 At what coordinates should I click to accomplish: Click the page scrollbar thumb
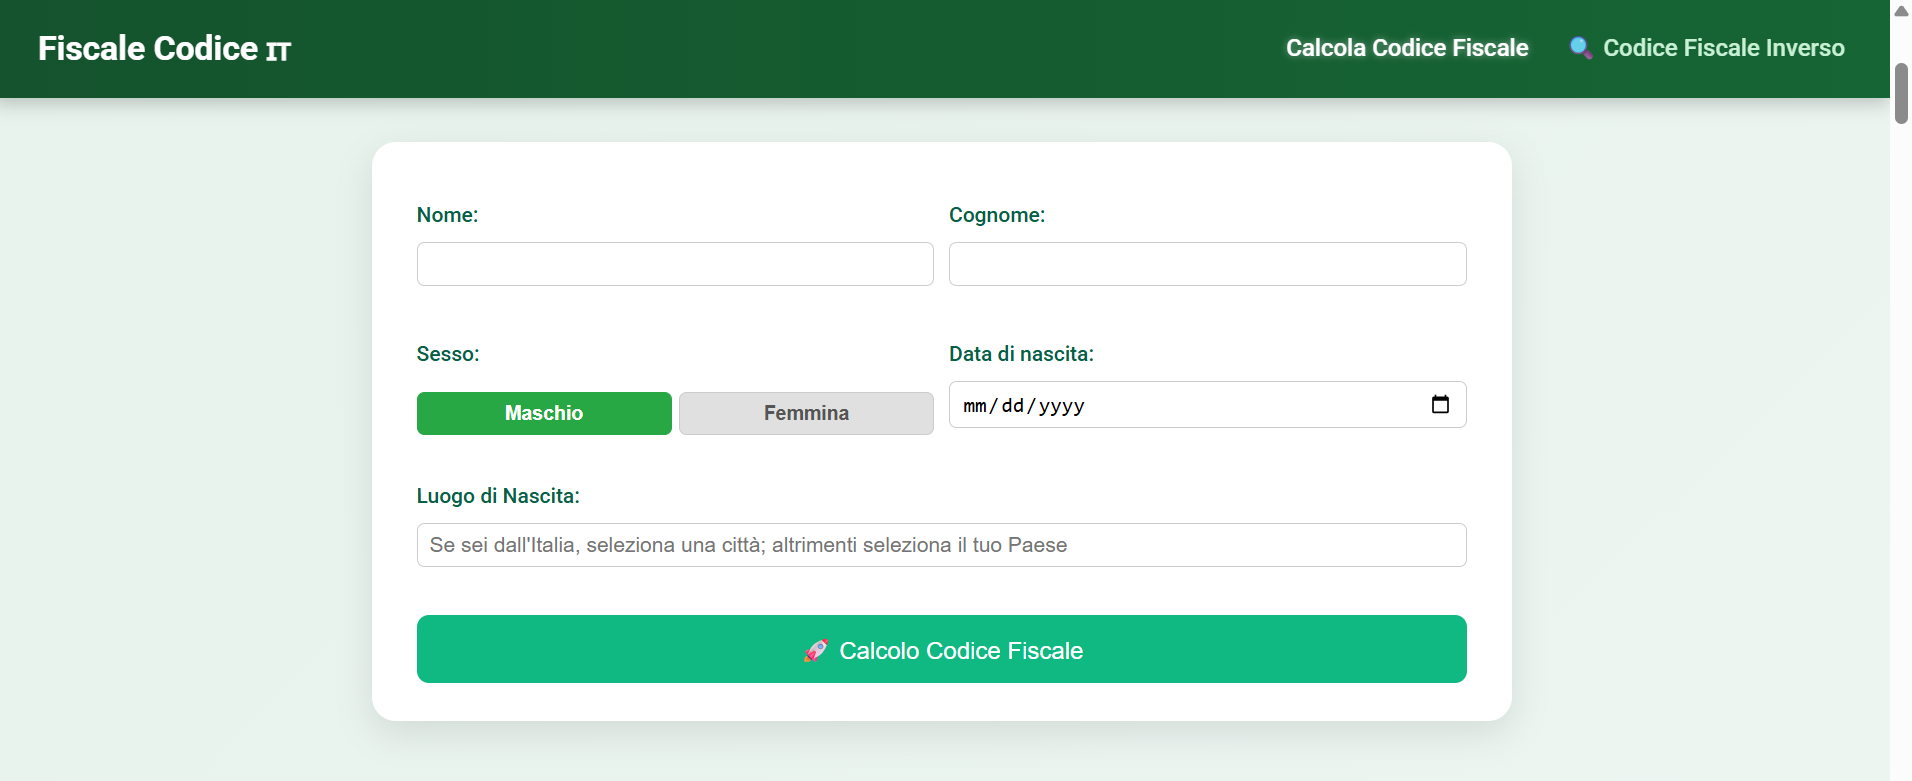coord(1901,94)
